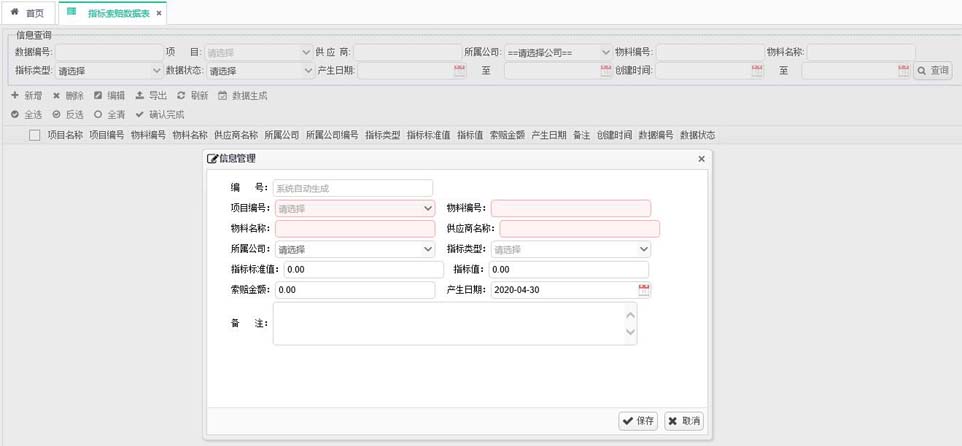Click the 备注 textarea scrollbar

[x=630, y=323]
